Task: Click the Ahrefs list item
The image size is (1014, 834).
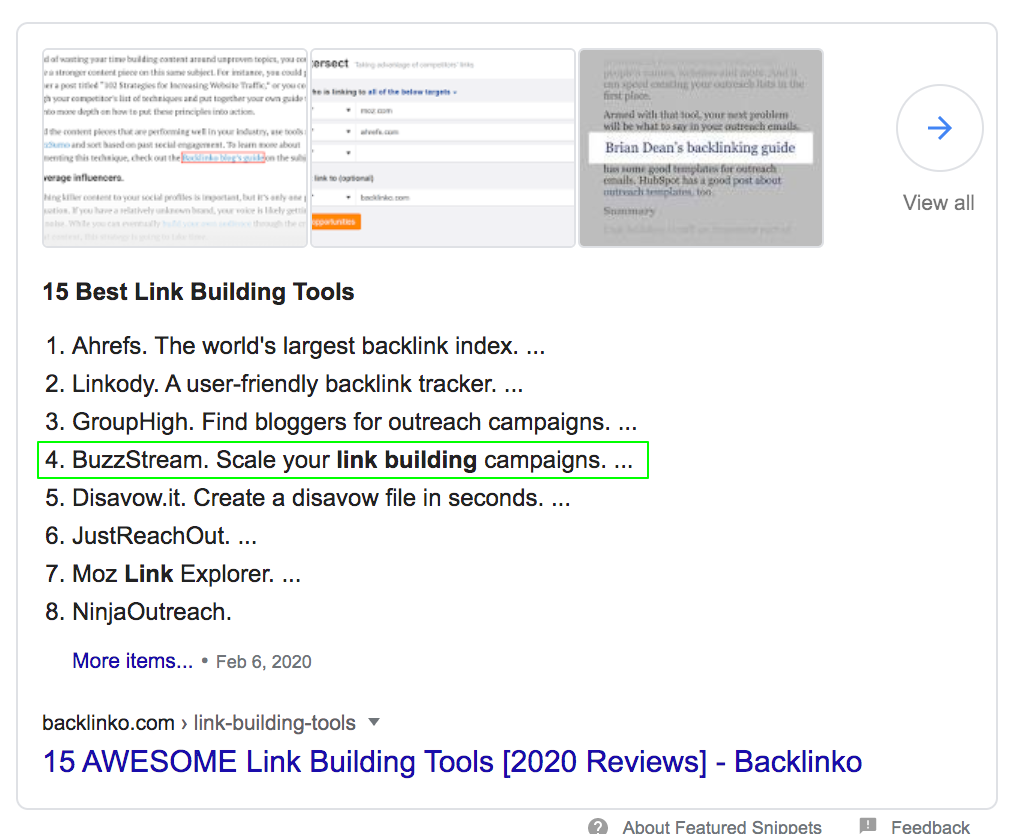Action: point(296,346)
